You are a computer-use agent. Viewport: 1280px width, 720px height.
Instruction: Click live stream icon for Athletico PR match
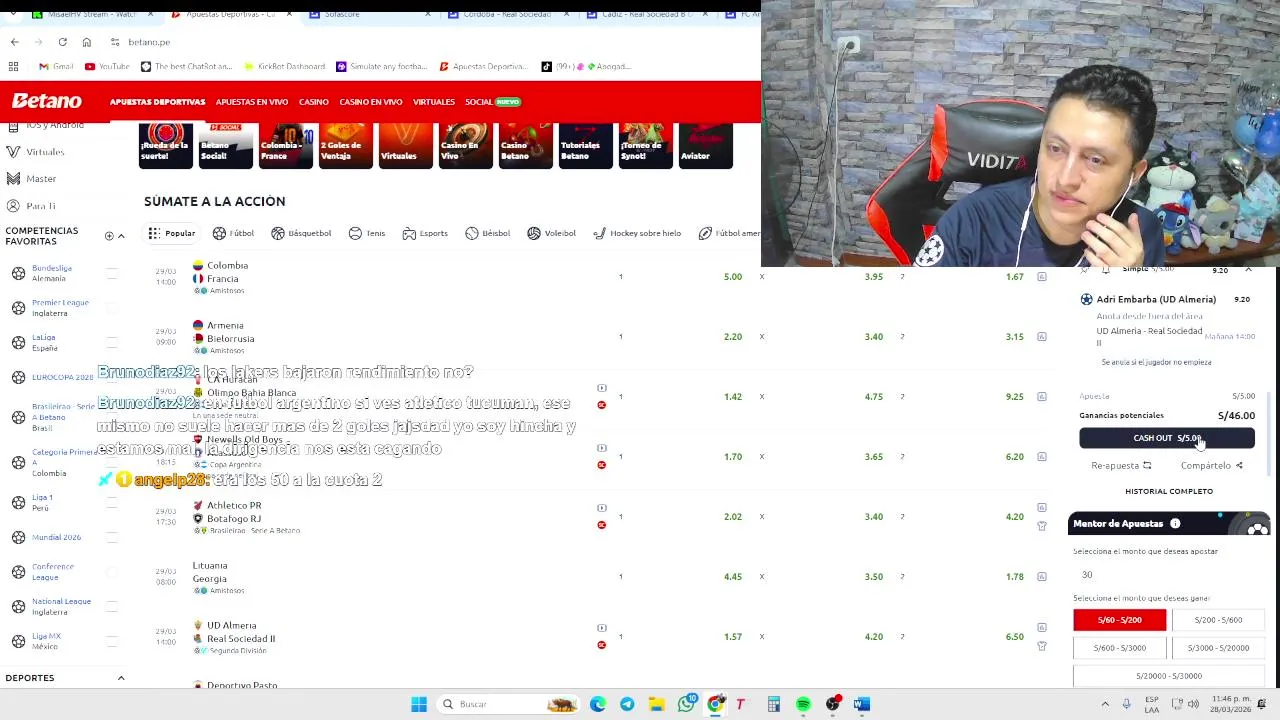pyautogui.click(x=601, y=508)
